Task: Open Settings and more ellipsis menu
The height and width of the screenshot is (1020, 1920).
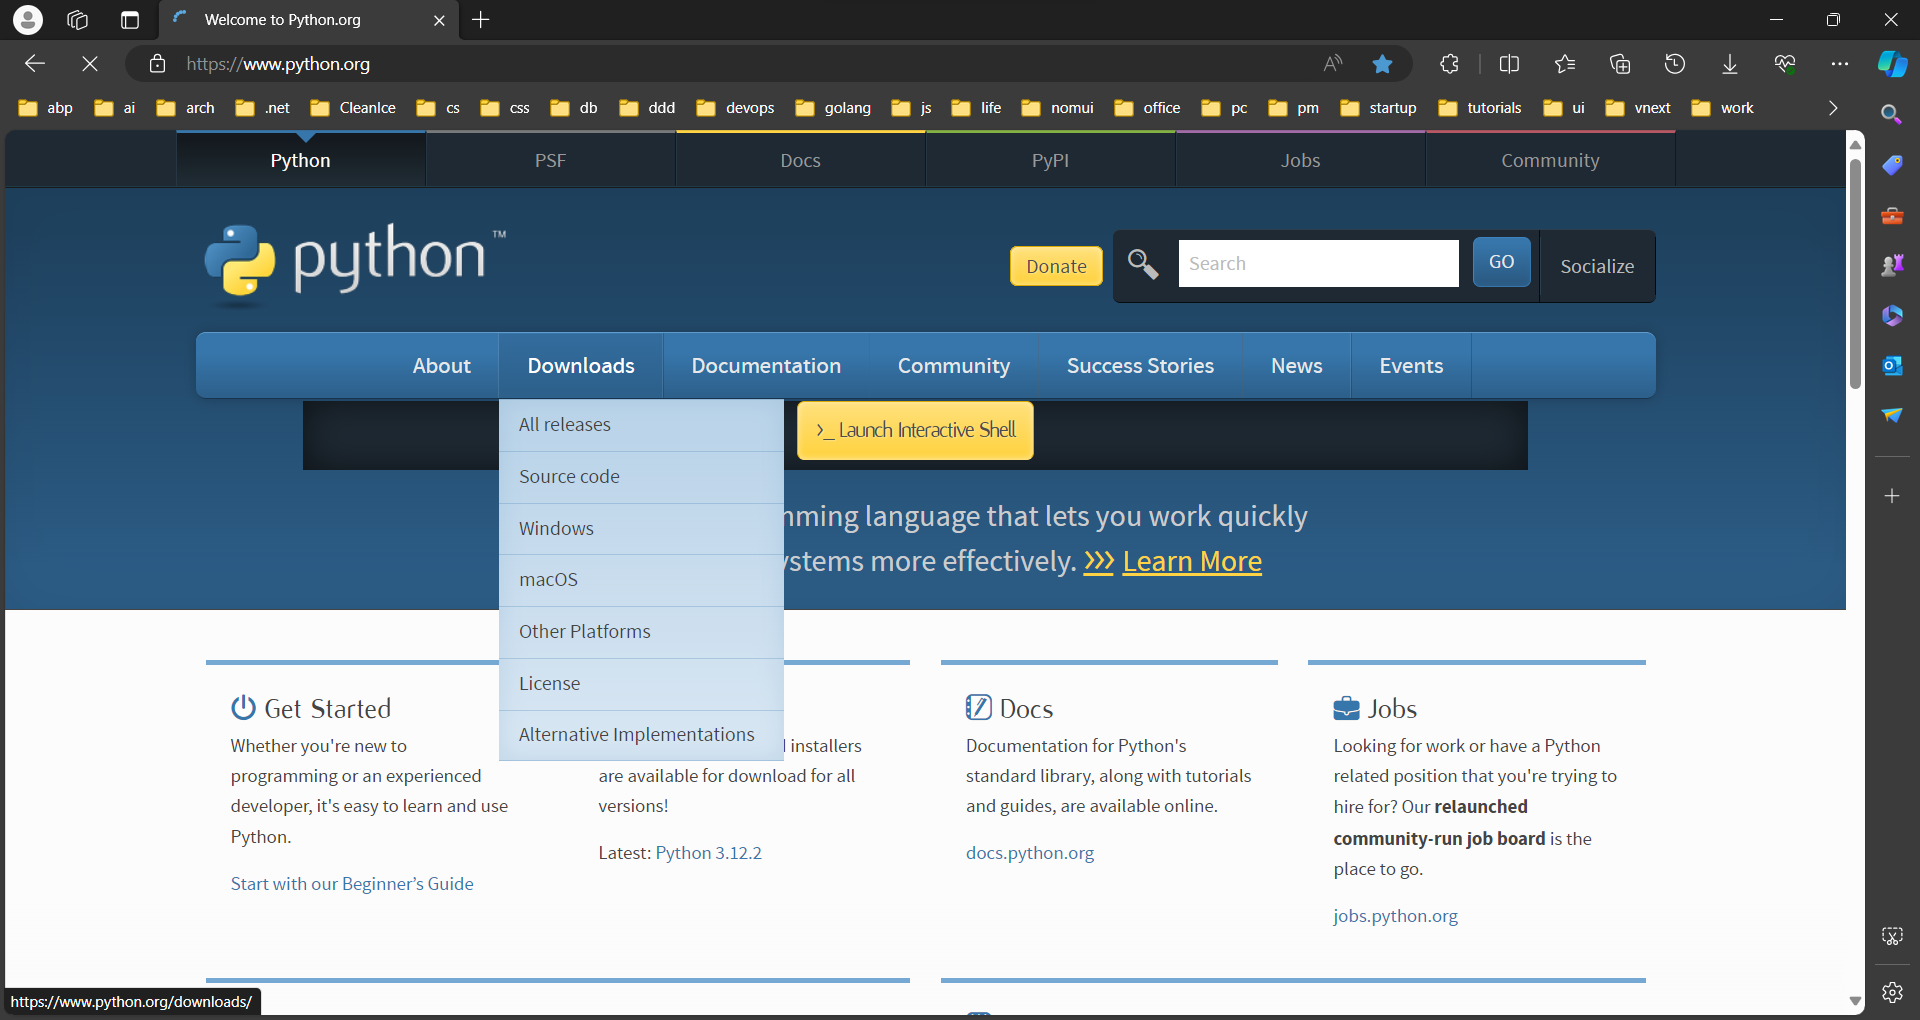Action: point(1840,64)
